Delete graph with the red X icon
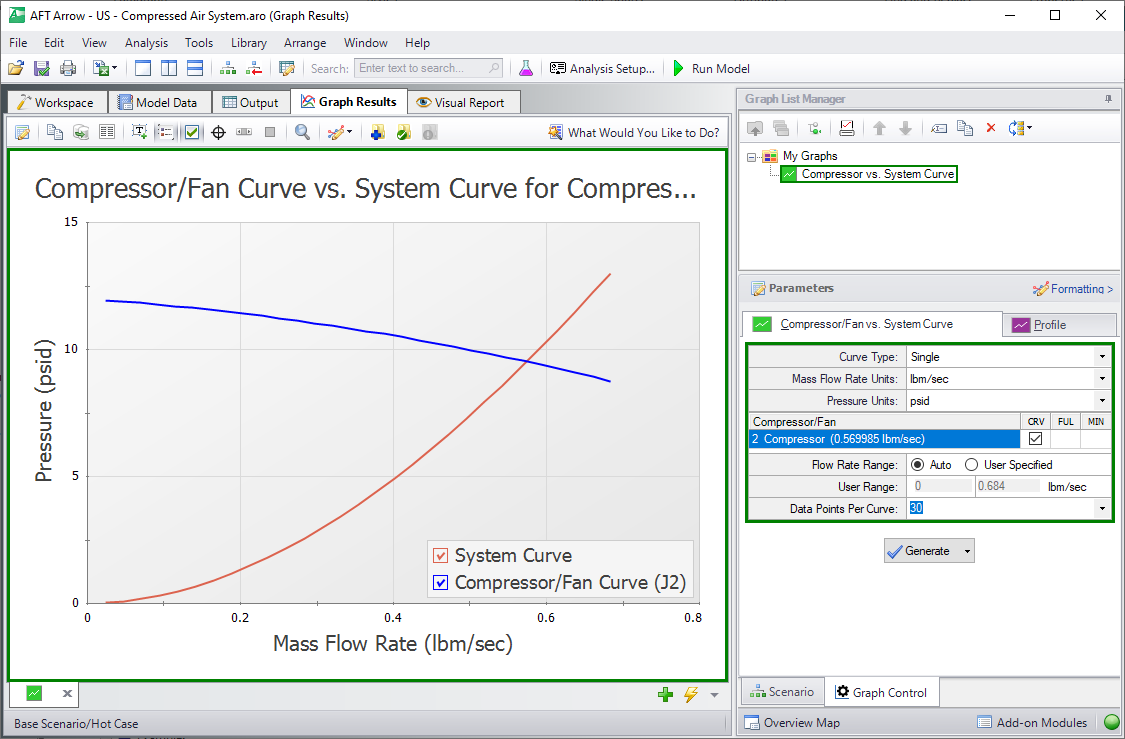Viewport: 1125px width, 739px height. [991, 128]
